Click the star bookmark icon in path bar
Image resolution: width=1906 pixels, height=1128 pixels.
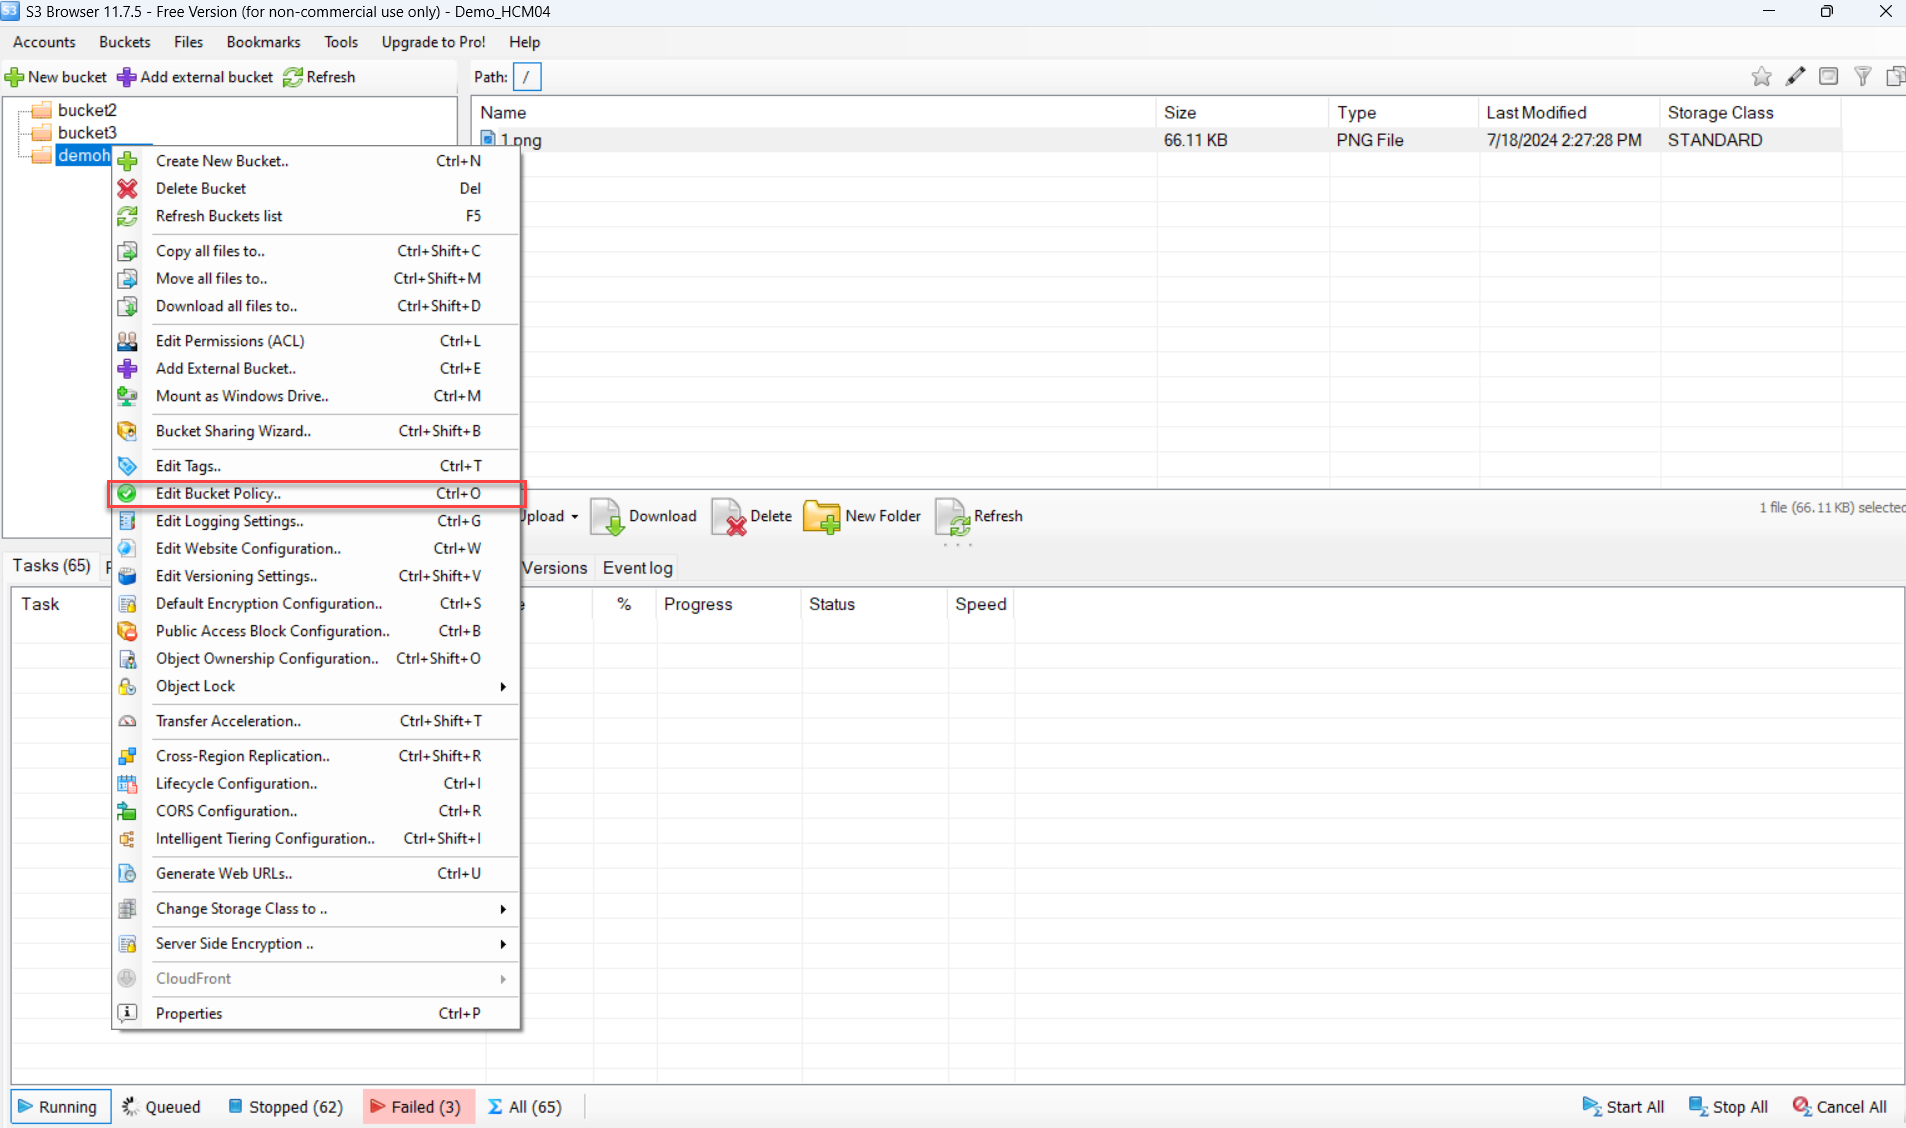(1761, 77)
